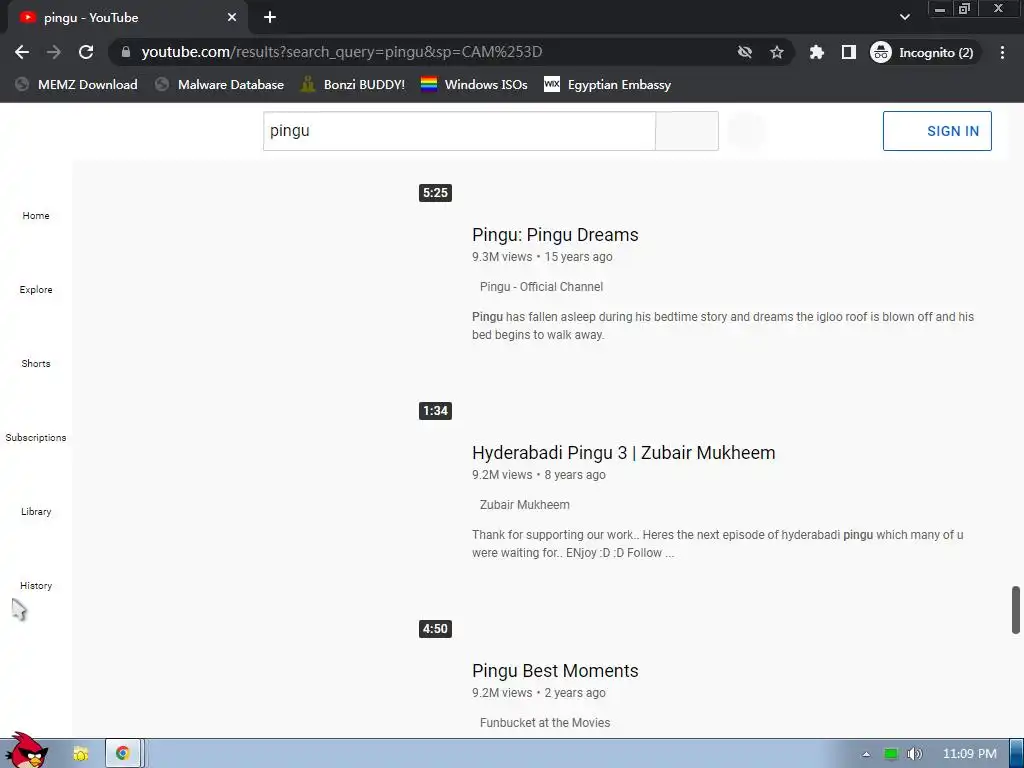Open Subscriptions in YouTube sidebar
Screen dimensions: 1024x768
(x=36, y=437)
